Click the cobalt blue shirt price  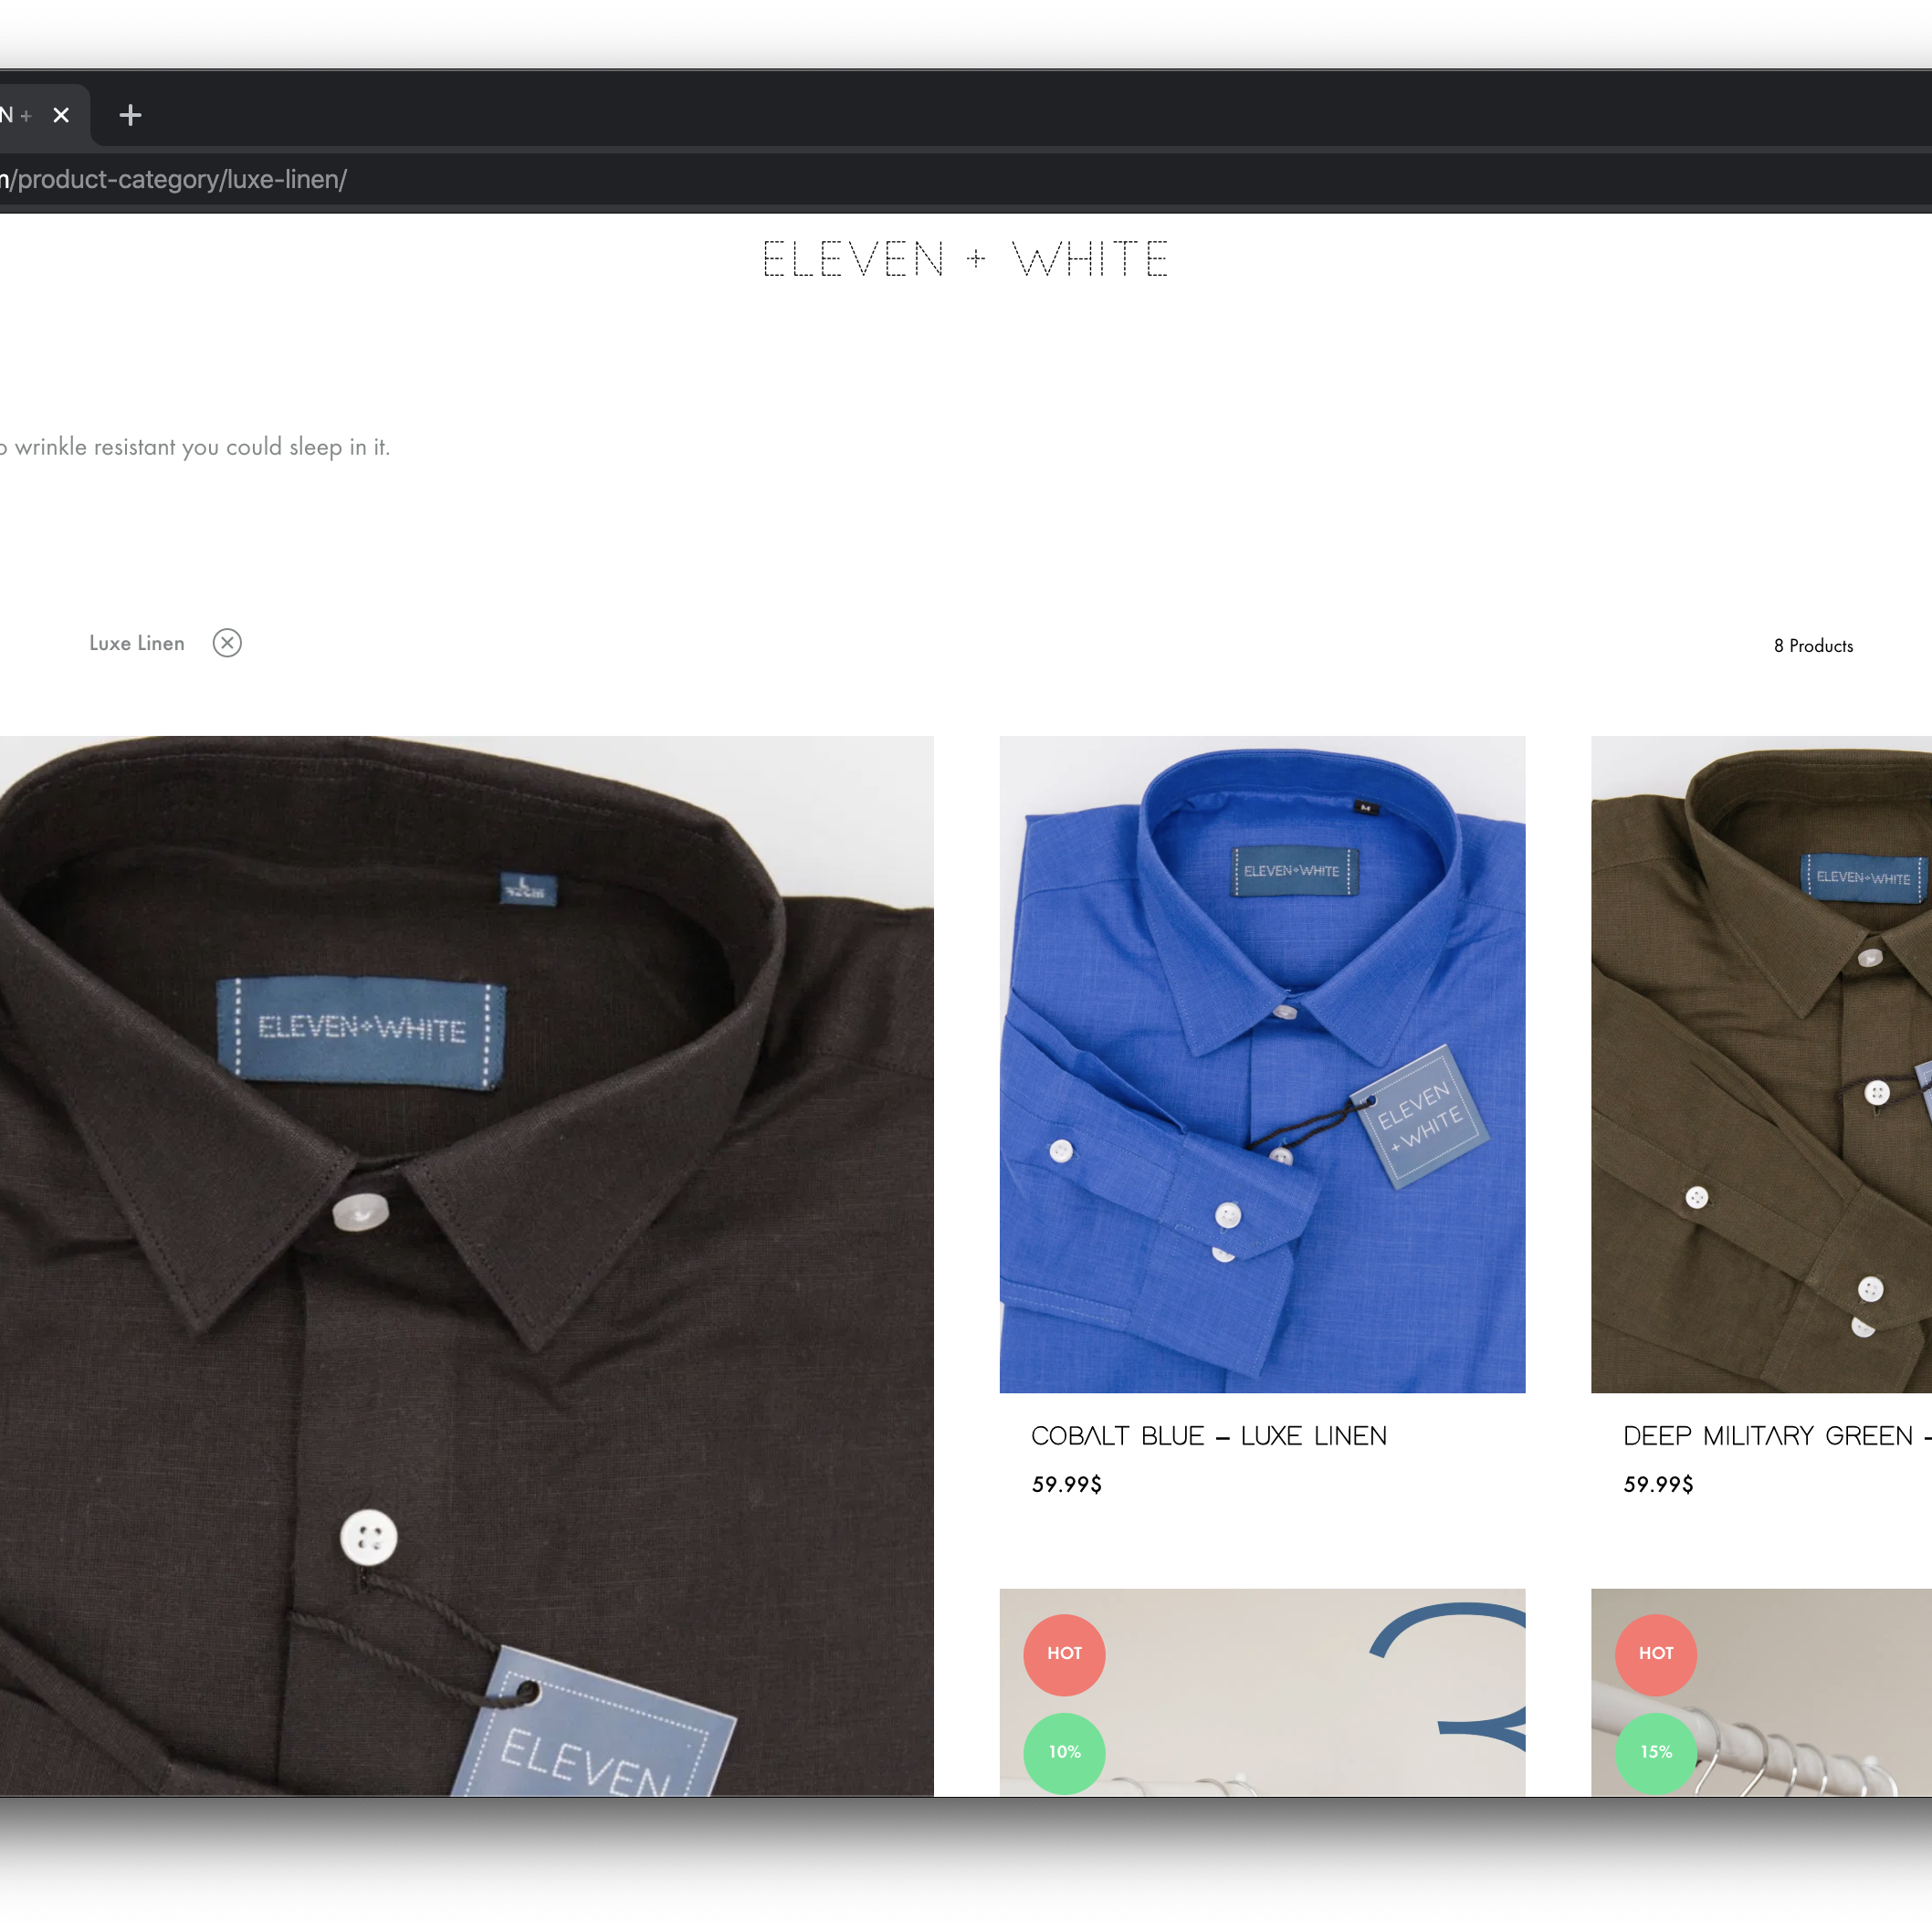click(x=1066, y=1484)
